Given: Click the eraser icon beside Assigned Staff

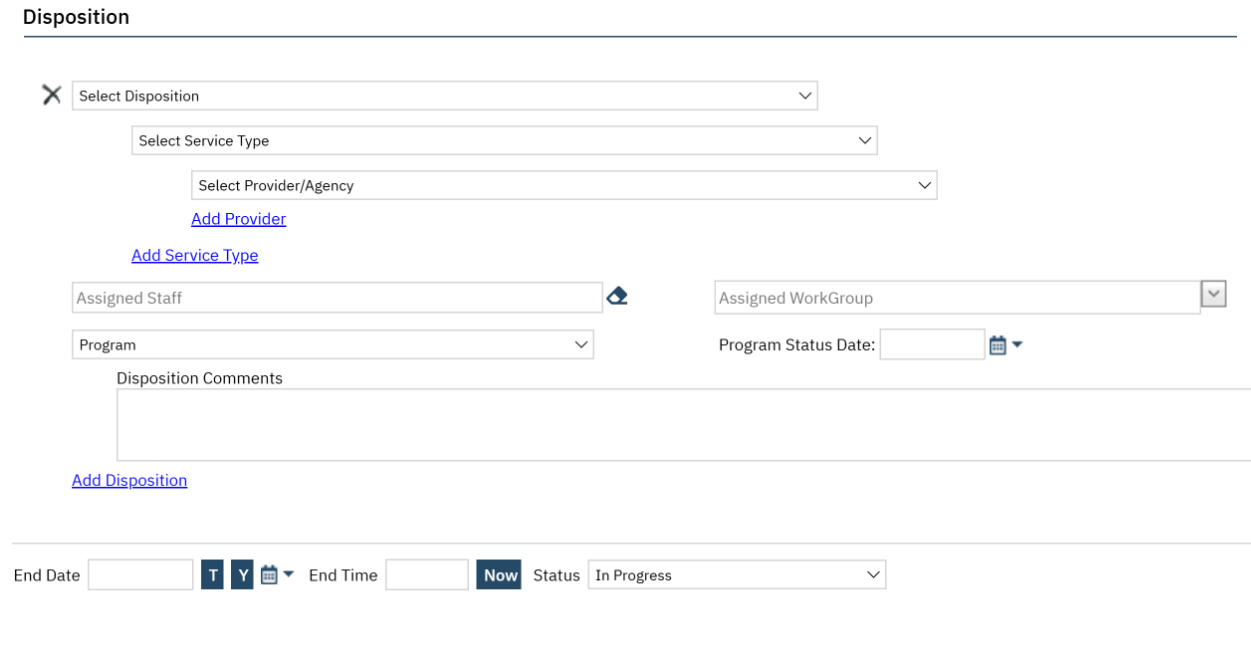Looking at the screenshot, I should [617, 296].
